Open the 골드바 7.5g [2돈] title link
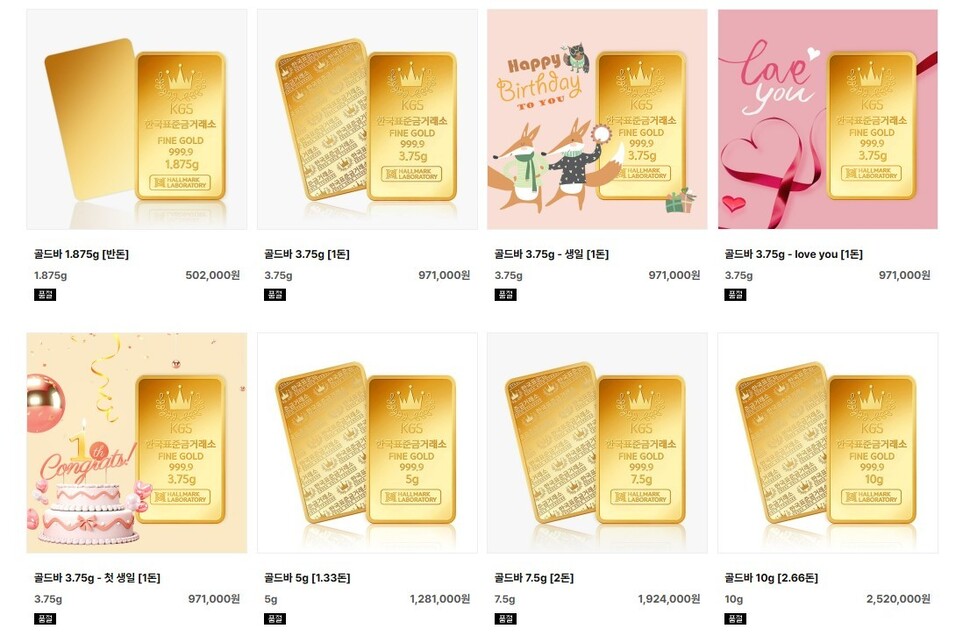 (x=534, y=578)
